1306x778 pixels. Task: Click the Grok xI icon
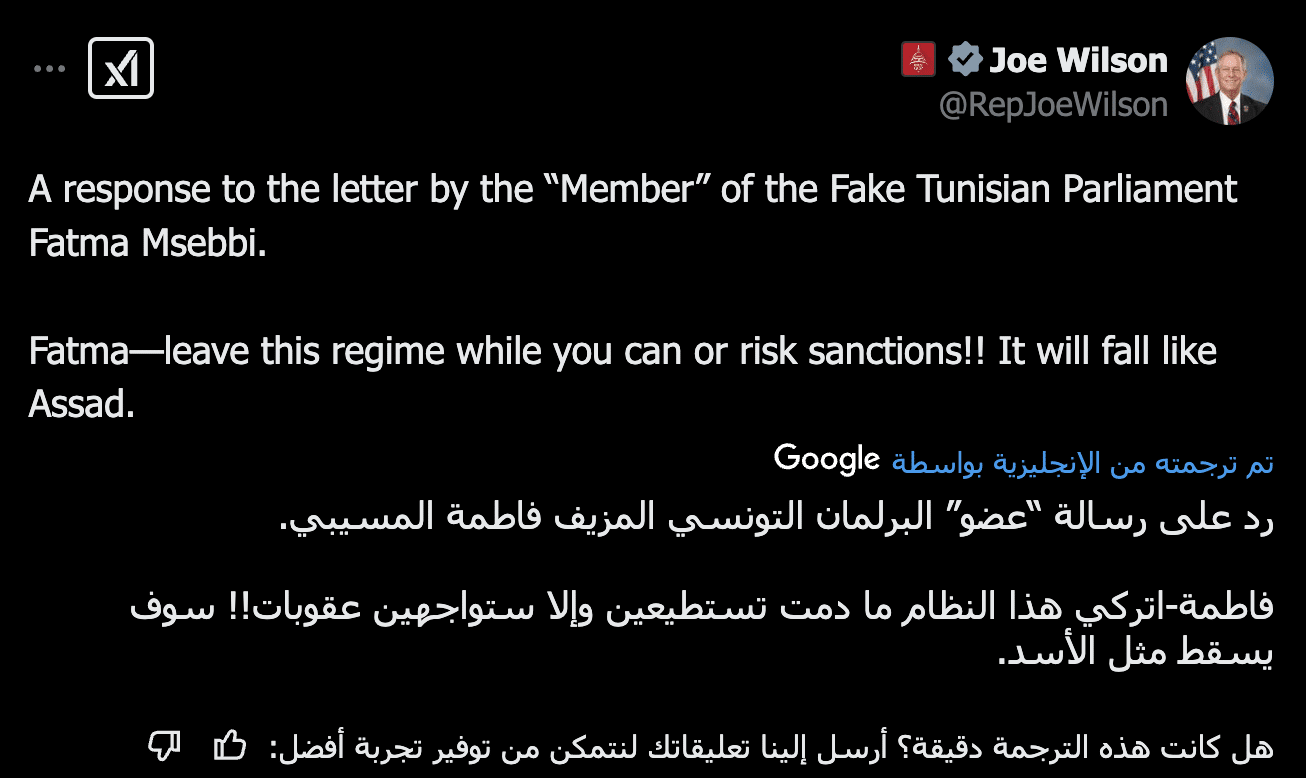pyautogui.click(x=121, y=68)
